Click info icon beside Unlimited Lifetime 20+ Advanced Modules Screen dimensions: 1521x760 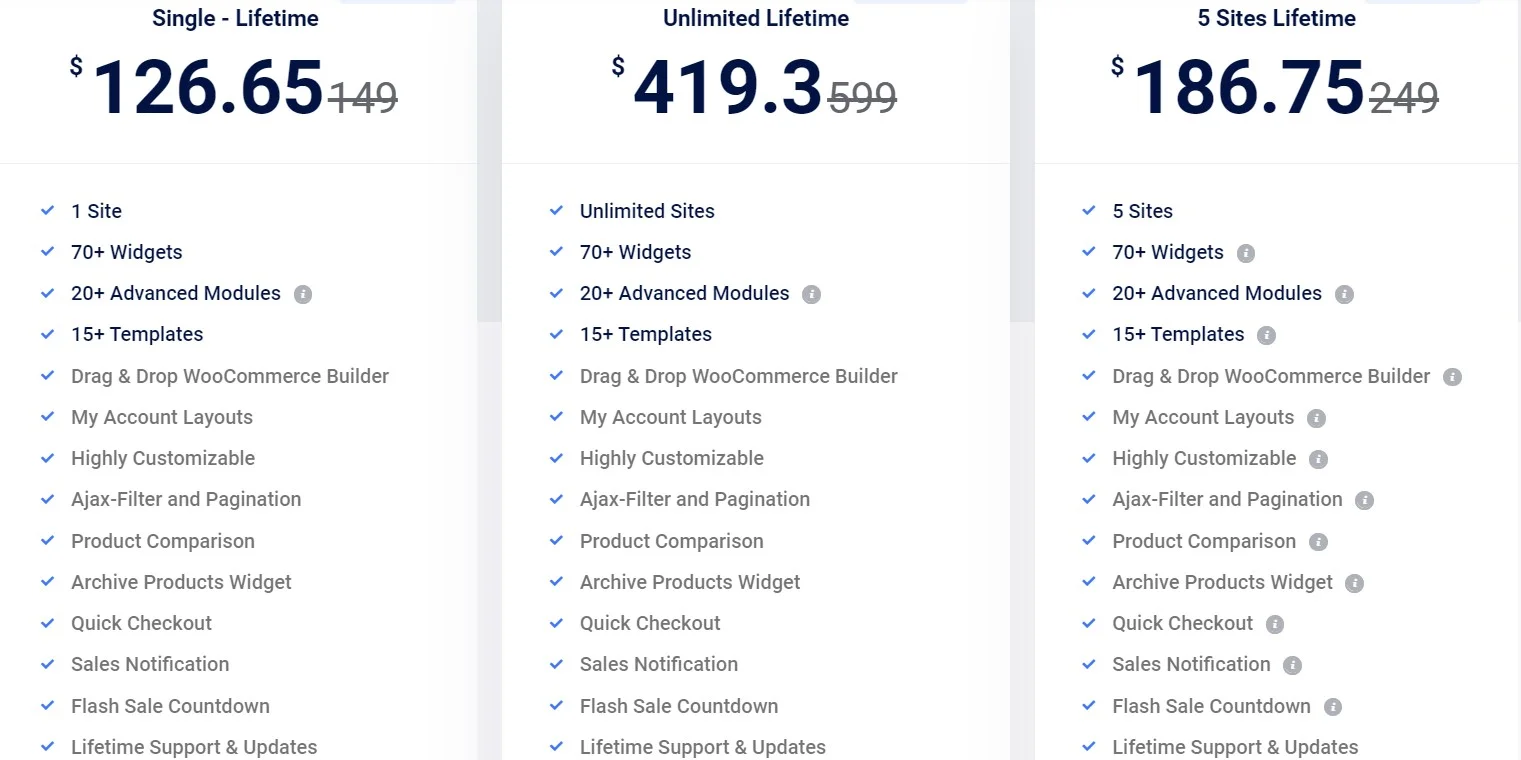pyautogui.click(x=812, y=295)
